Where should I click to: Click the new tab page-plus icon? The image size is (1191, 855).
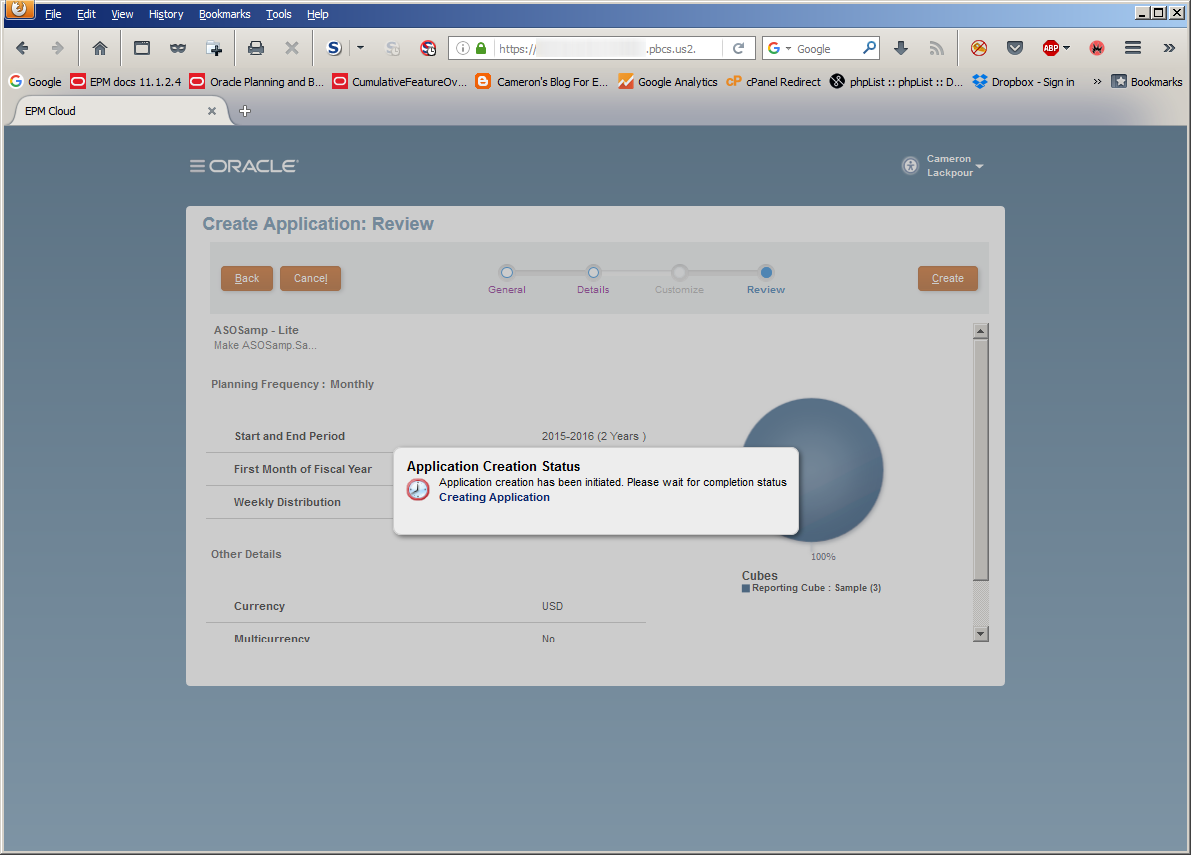coord(214,48)
